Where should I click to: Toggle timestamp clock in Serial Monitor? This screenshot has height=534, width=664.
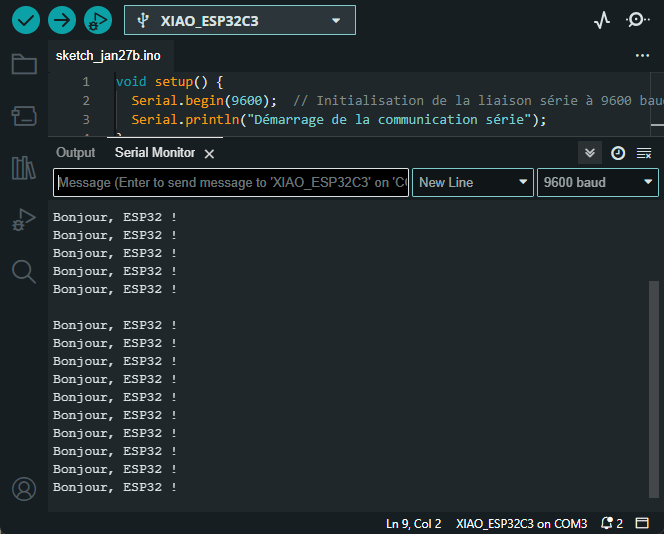(x=618, y=153)
